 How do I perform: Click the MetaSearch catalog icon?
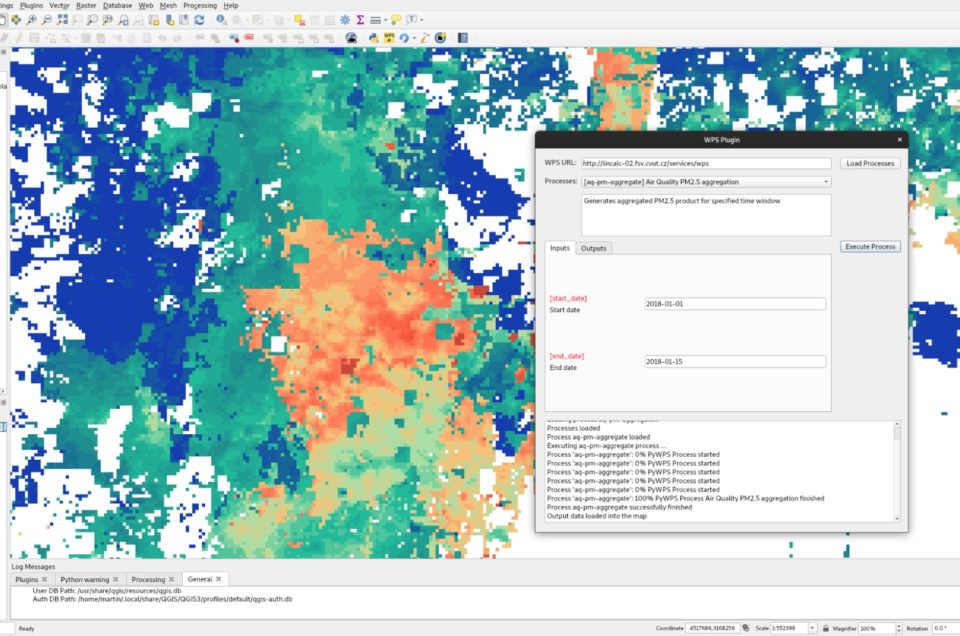351,38
